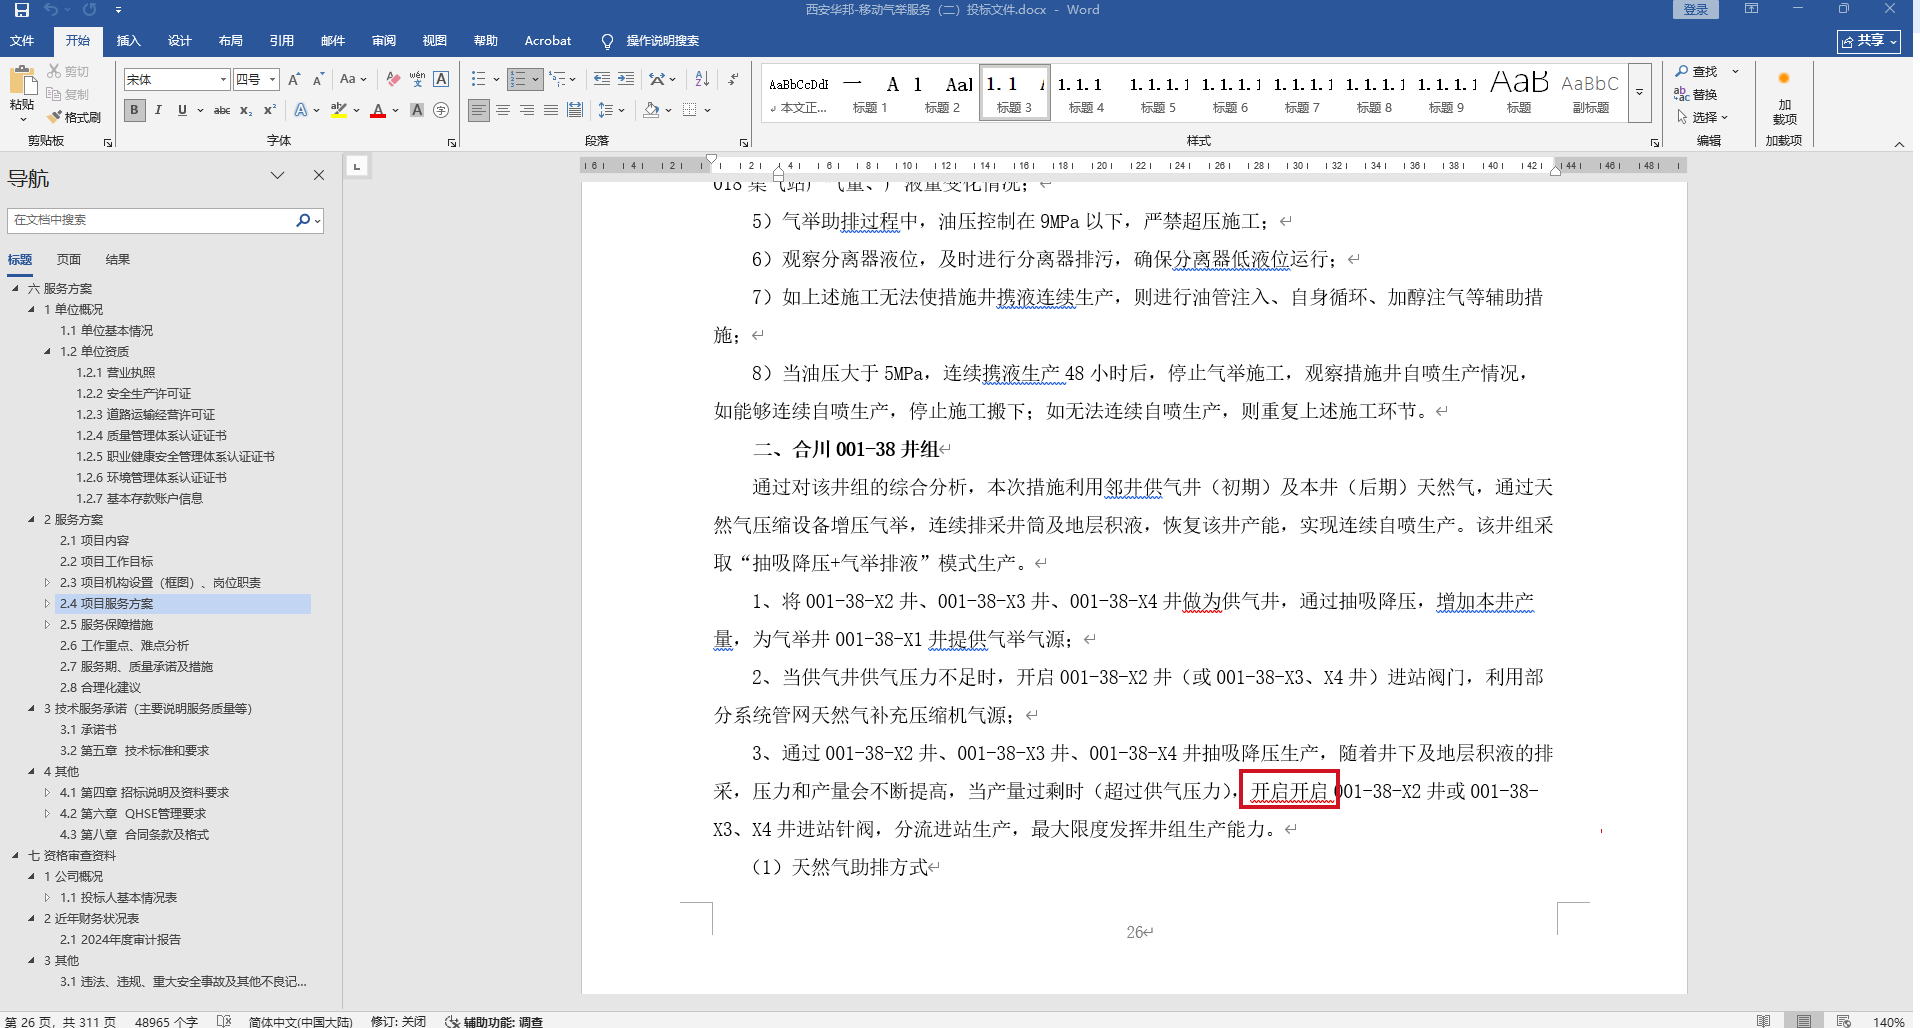Click the 登录 sign-in button
The image size is (1920, 1028).
coord(1695,10)
